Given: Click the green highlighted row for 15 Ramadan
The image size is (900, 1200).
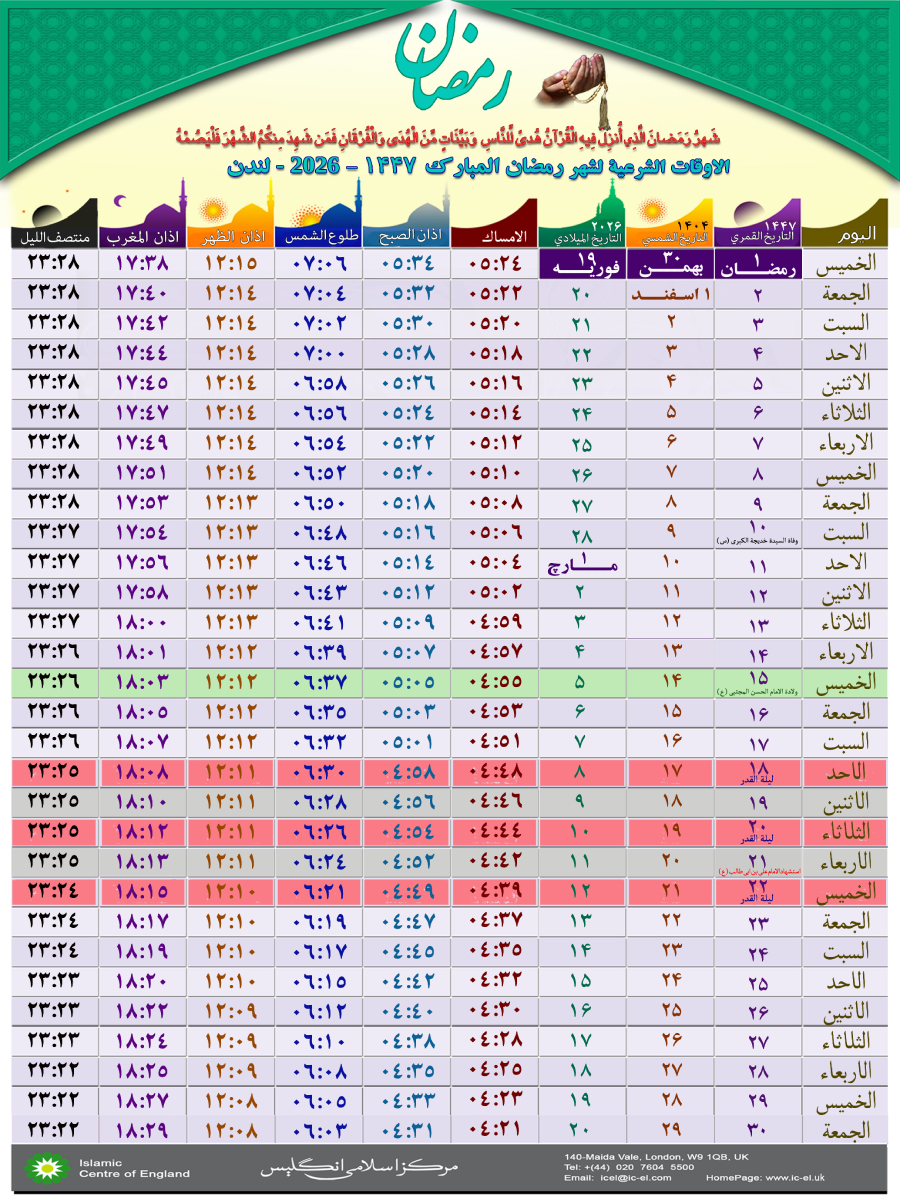Looking at the screenshot, I should pos(450,682).
